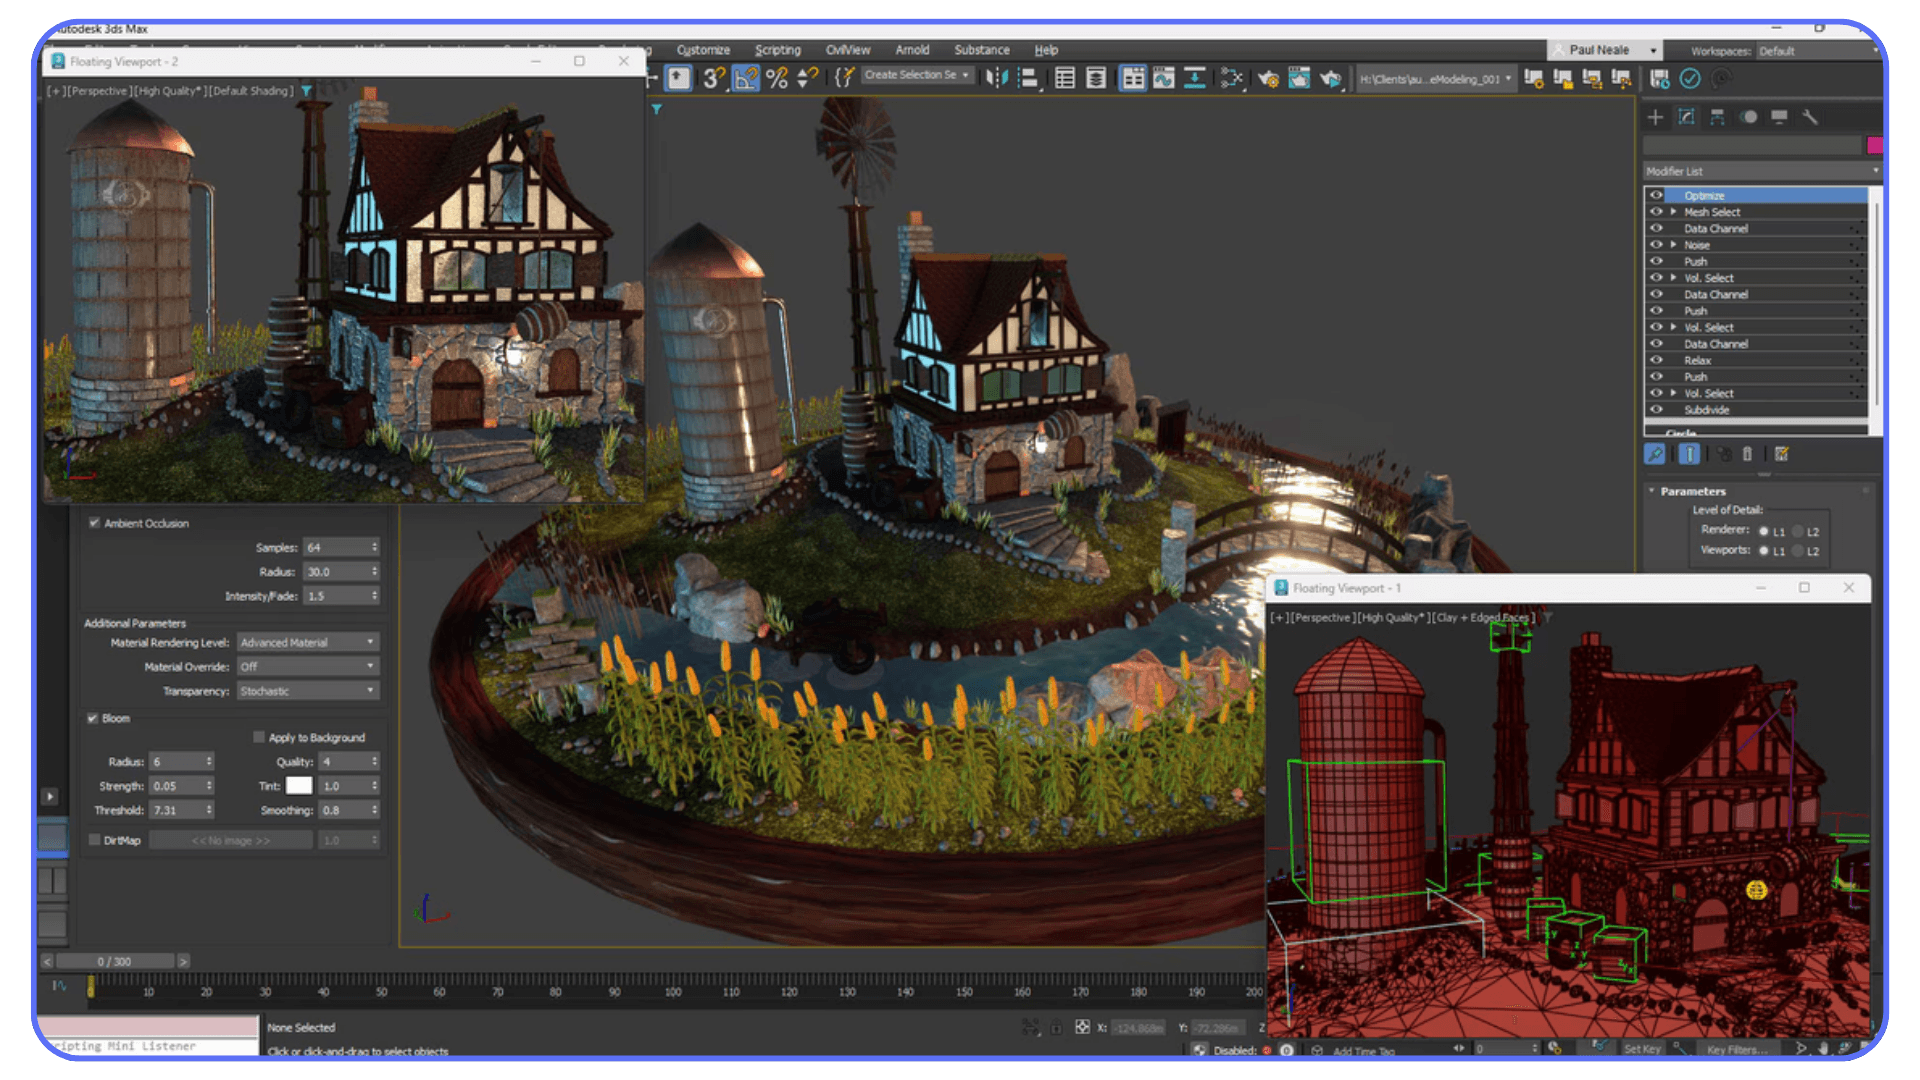1920x1080 pixels.
Task: Enable Apply to Background checkbox
Action: tap(259, 737)
